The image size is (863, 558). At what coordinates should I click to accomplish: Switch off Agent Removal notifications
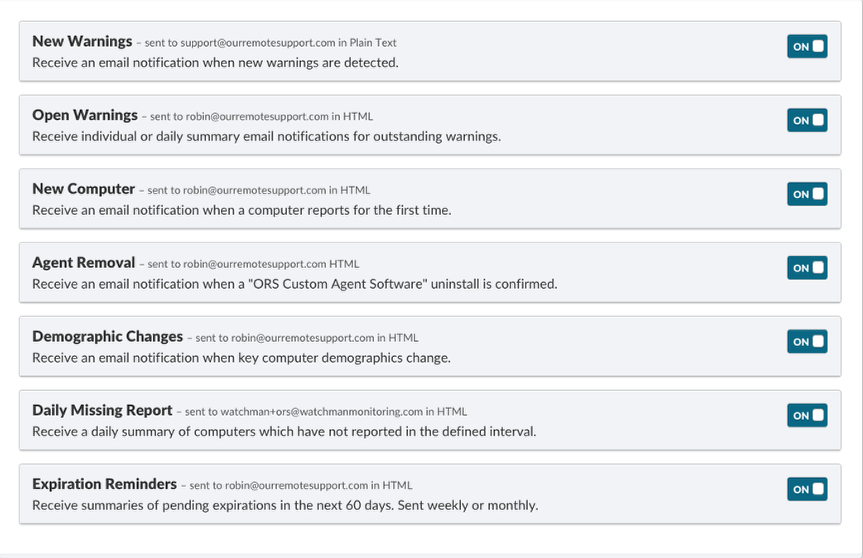[807, 267]
